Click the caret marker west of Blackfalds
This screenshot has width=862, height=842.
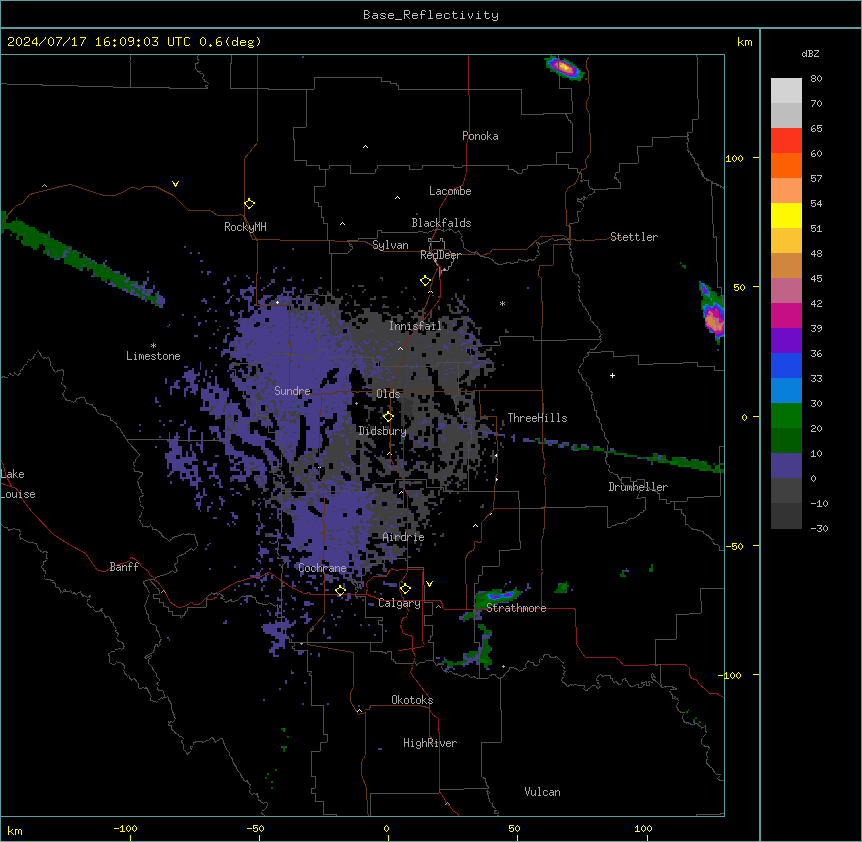pyautogui.click(x=342, y=224)
